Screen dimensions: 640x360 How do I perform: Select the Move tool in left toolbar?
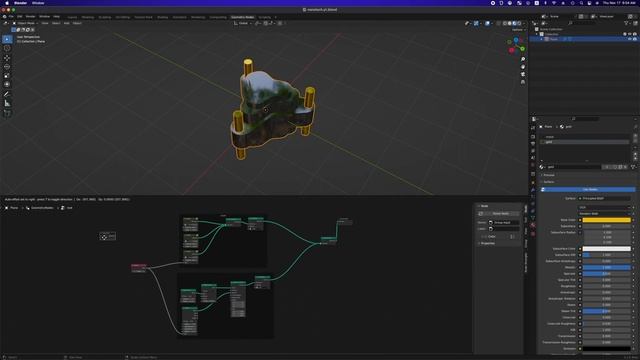(7, 58)
